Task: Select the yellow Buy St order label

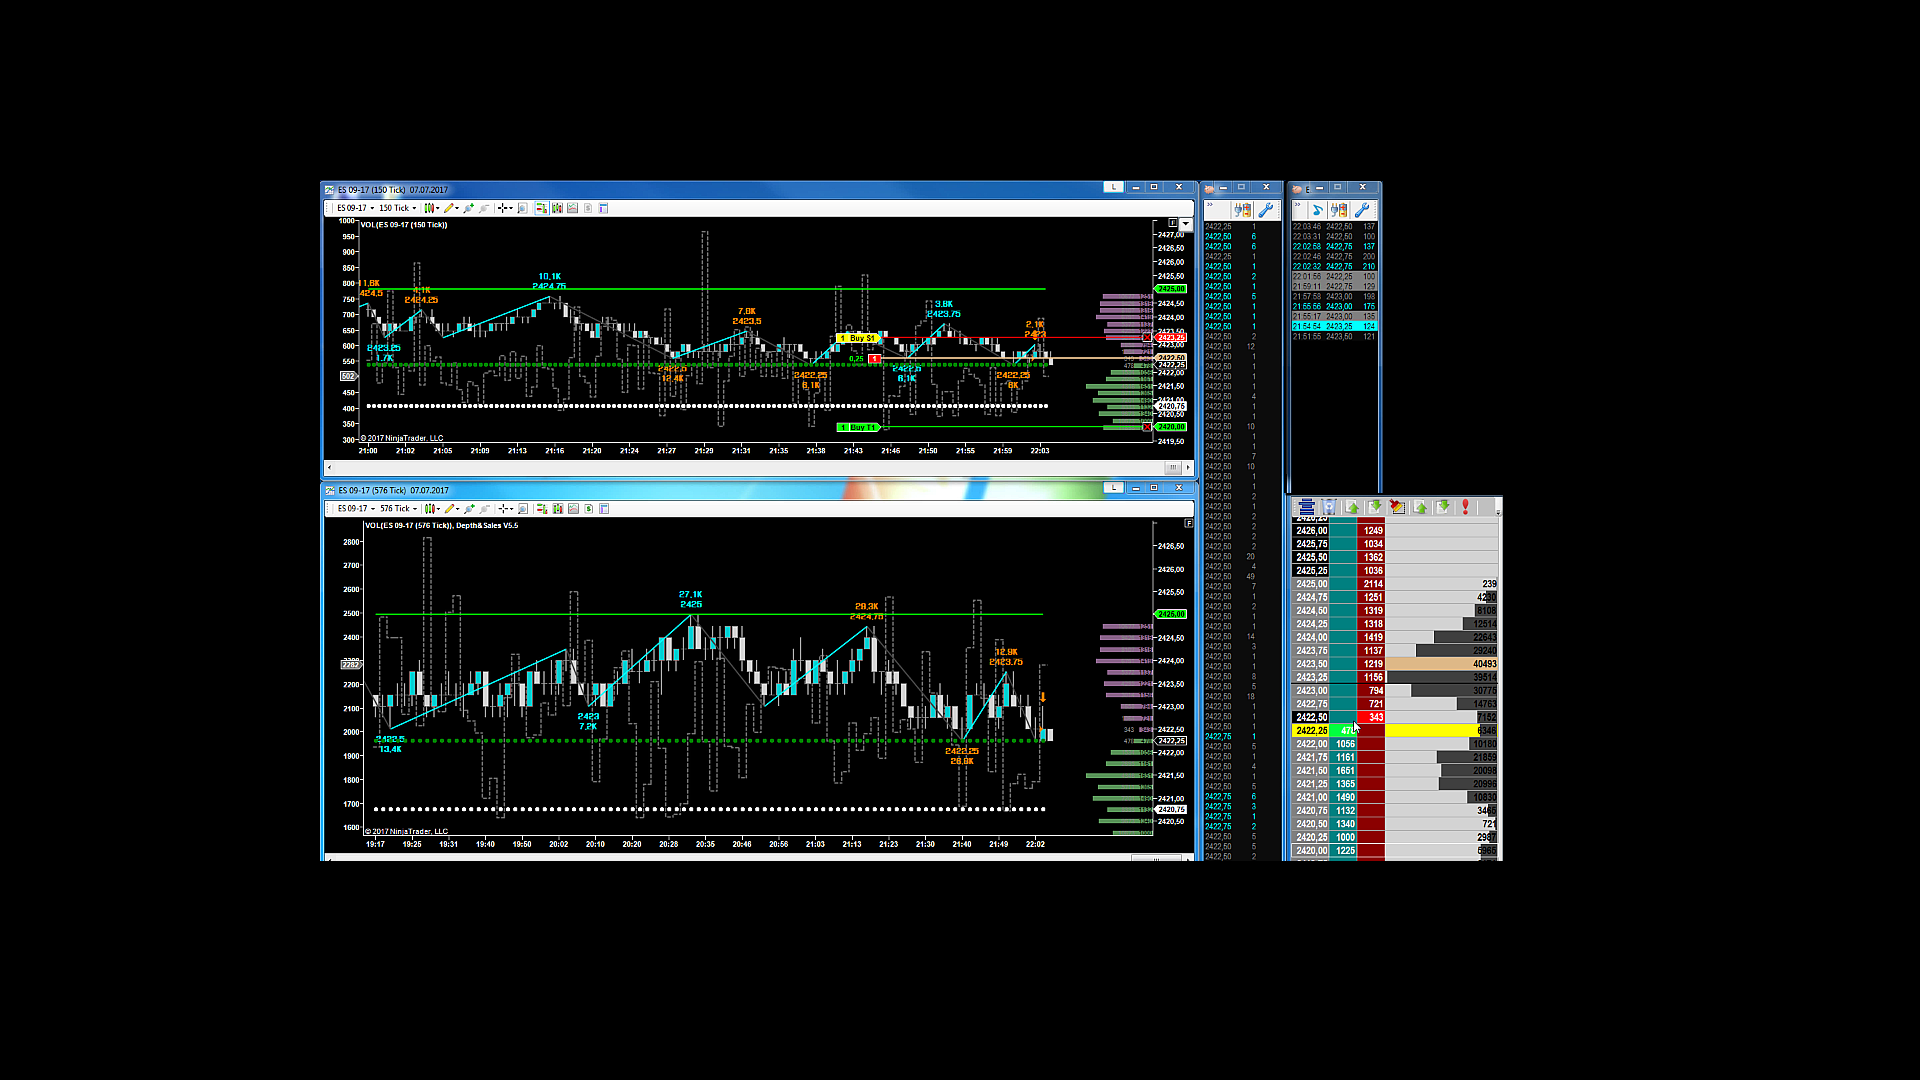Action: (857, 338)
